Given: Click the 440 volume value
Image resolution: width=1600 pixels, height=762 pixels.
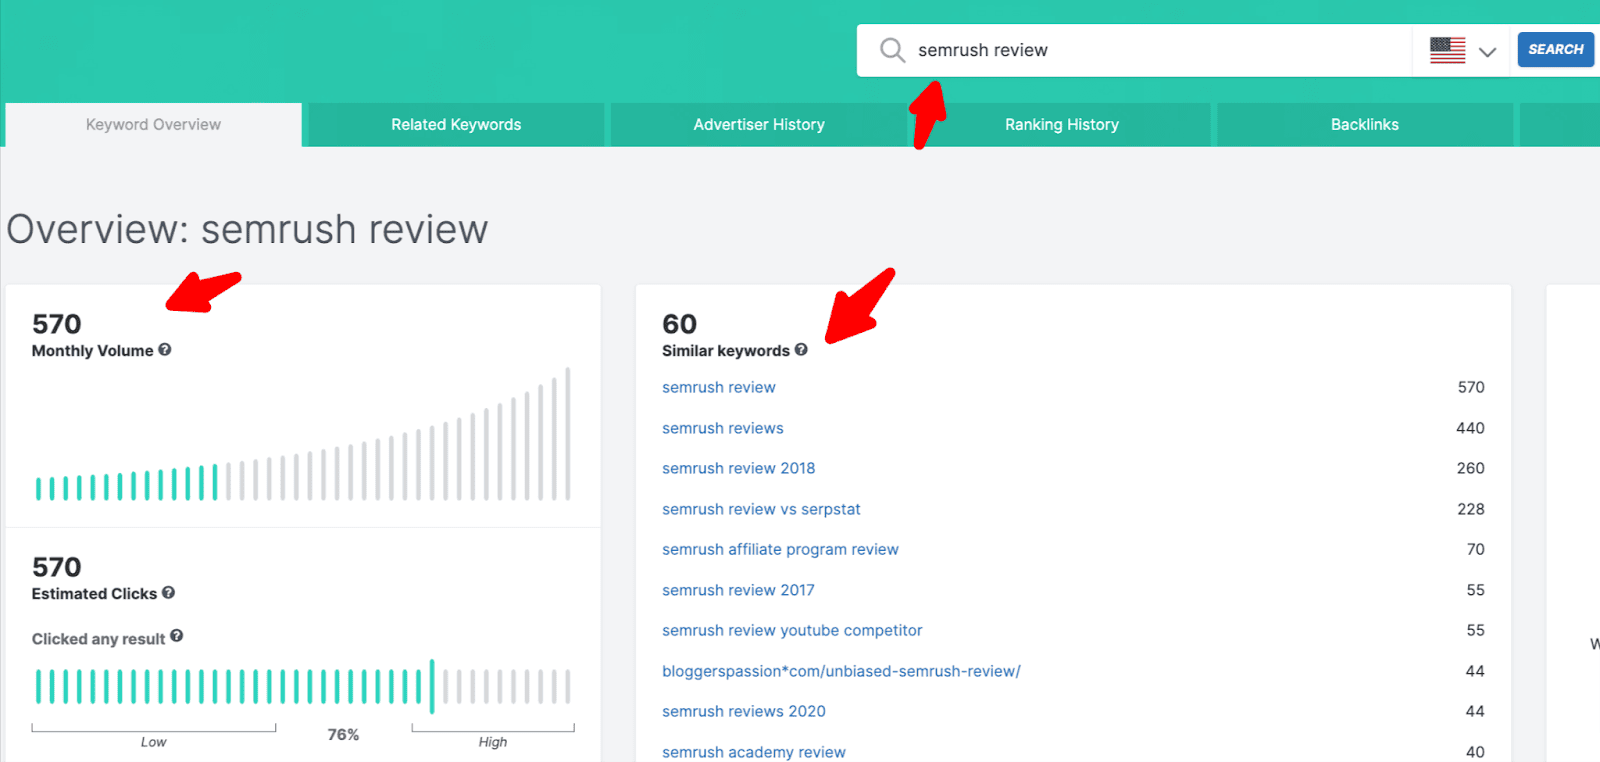Looking at the screenshot, I should coord(1470,428).
